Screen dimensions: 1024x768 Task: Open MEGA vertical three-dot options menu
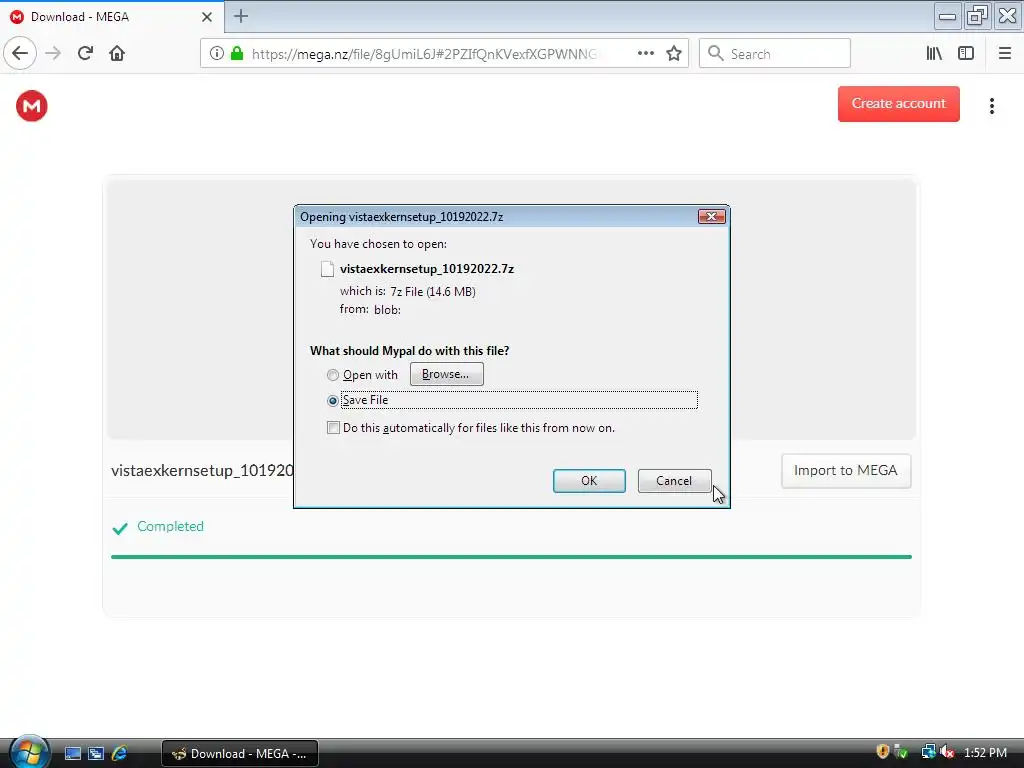pyautogui.click(x=991, y=106)
